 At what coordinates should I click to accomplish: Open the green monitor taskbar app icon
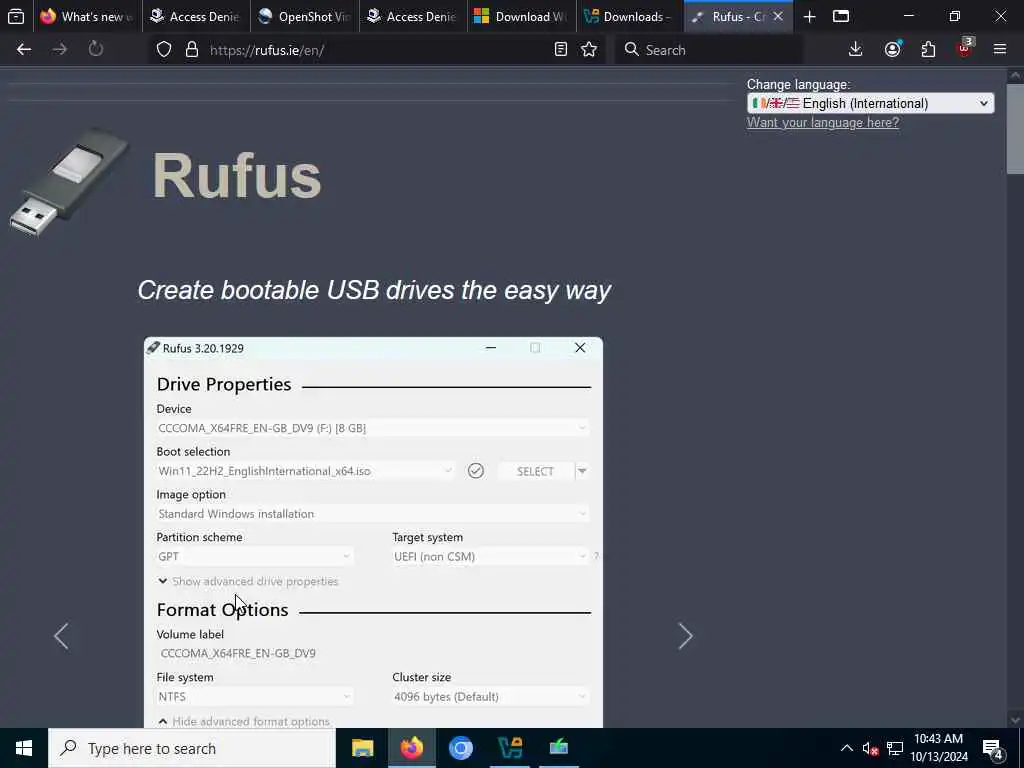[x=559, y=748]
